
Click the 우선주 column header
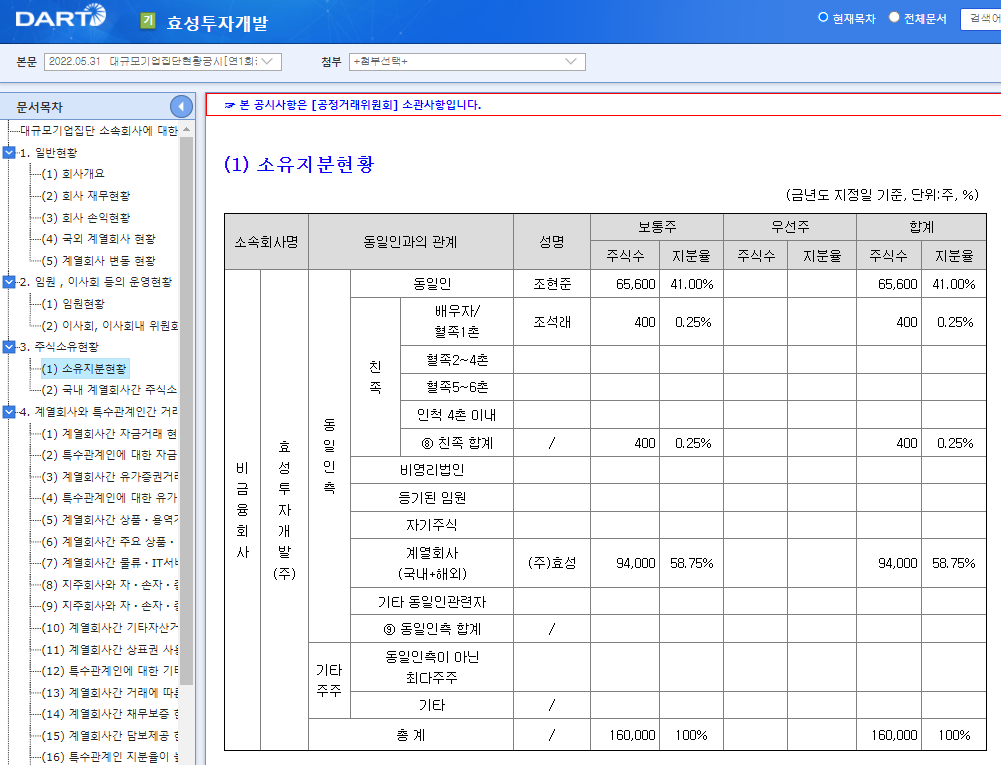790,227
